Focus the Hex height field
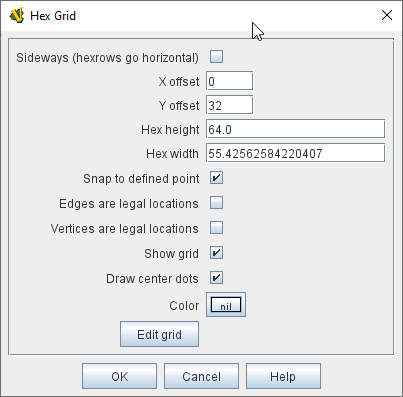Image resolution: width=403 pixels, height=397 pixels. [x=295, y=129]
